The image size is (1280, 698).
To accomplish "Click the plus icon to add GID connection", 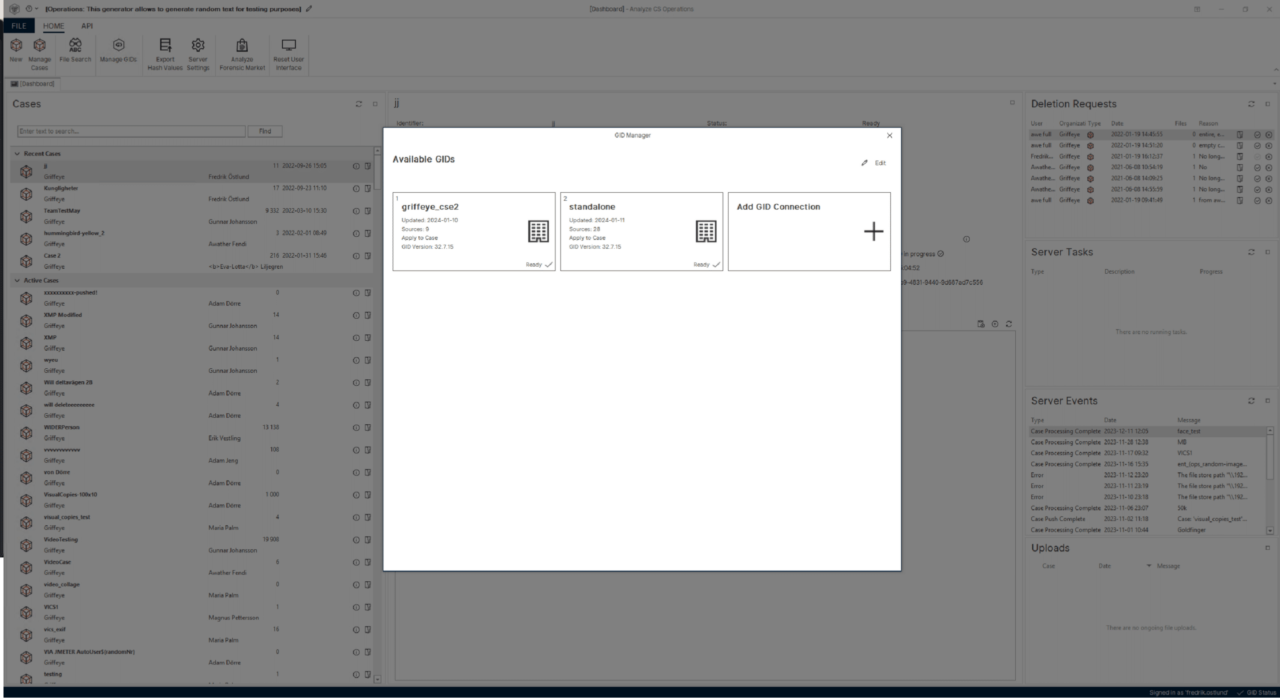I will coord(873,231).
